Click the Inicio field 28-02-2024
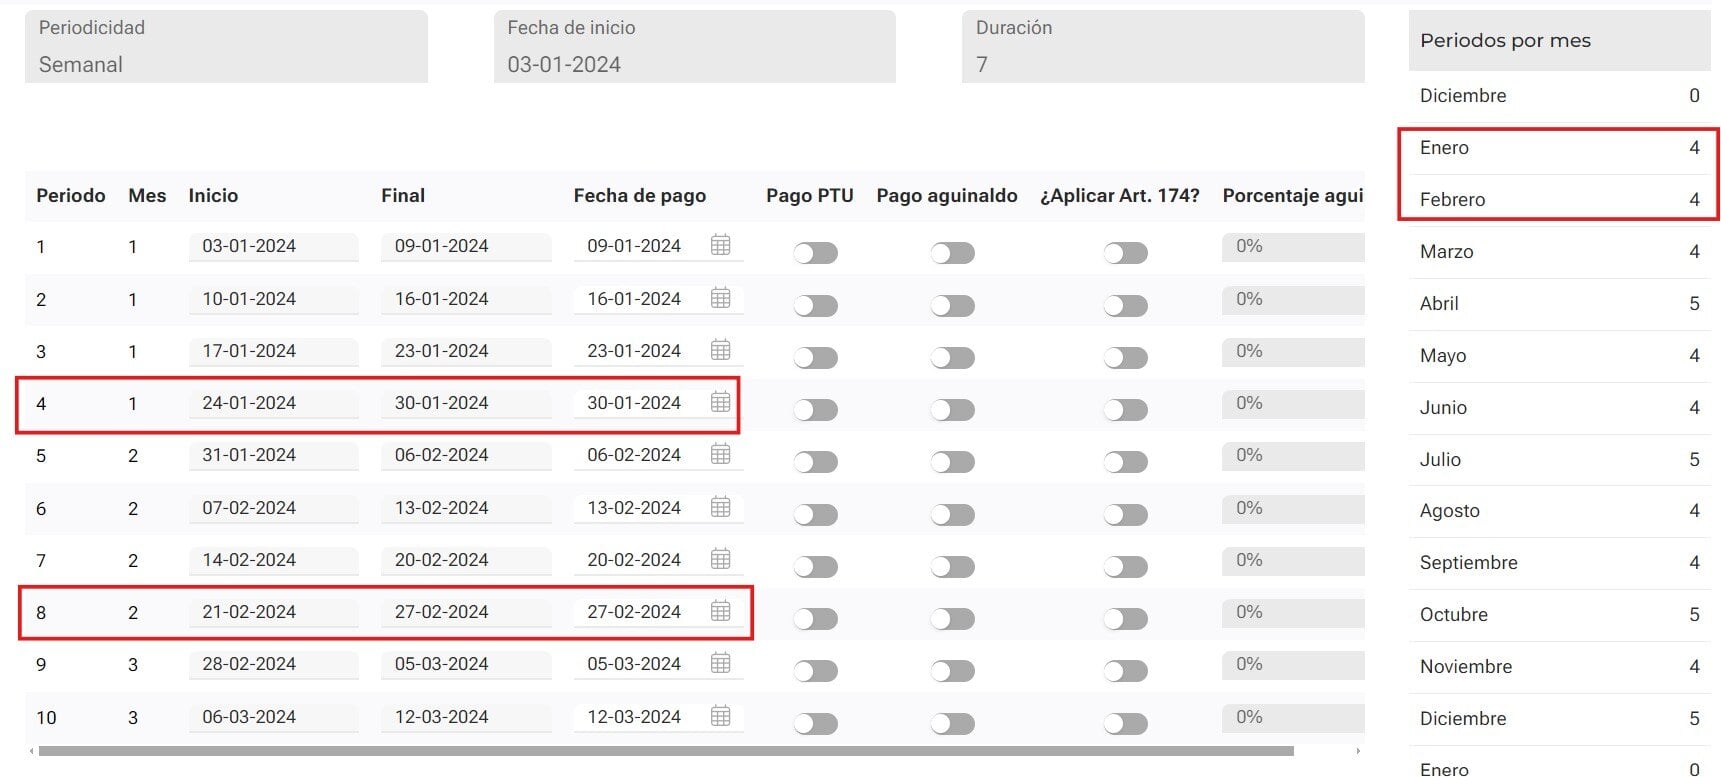Screen dimensions: 1721x777 tap(273, 664)
